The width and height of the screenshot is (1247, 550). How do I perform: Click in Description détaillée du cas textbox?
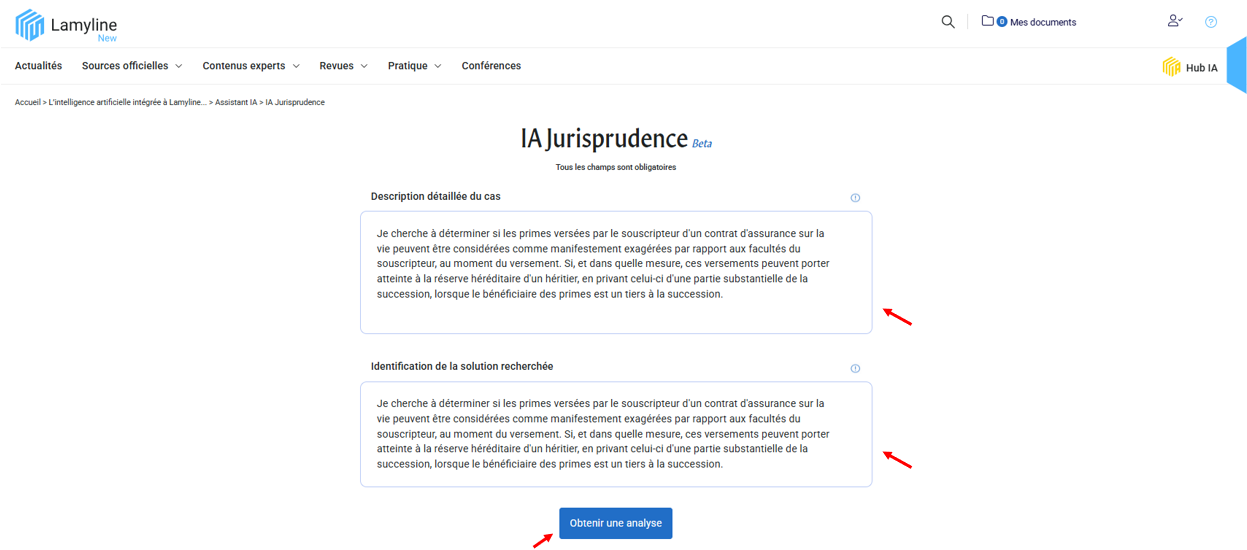(x=616, y=272)
